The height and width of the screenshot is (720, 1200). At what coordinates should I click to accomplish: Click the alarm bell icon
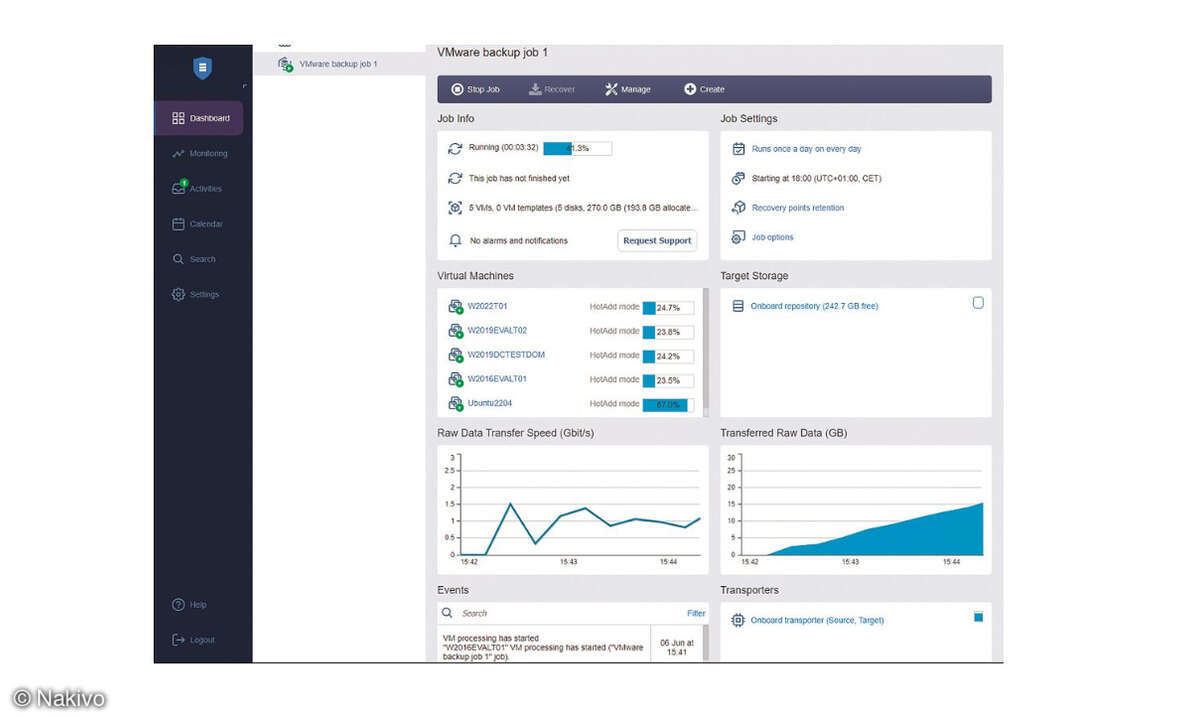455,241
